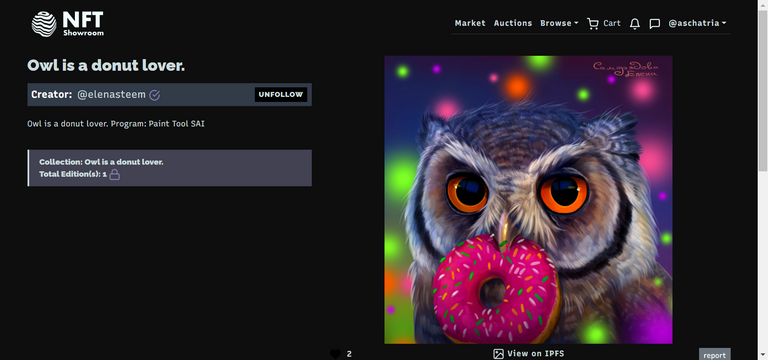
Task: Open the @aschatria account dropdown
Action: (697, 23)
